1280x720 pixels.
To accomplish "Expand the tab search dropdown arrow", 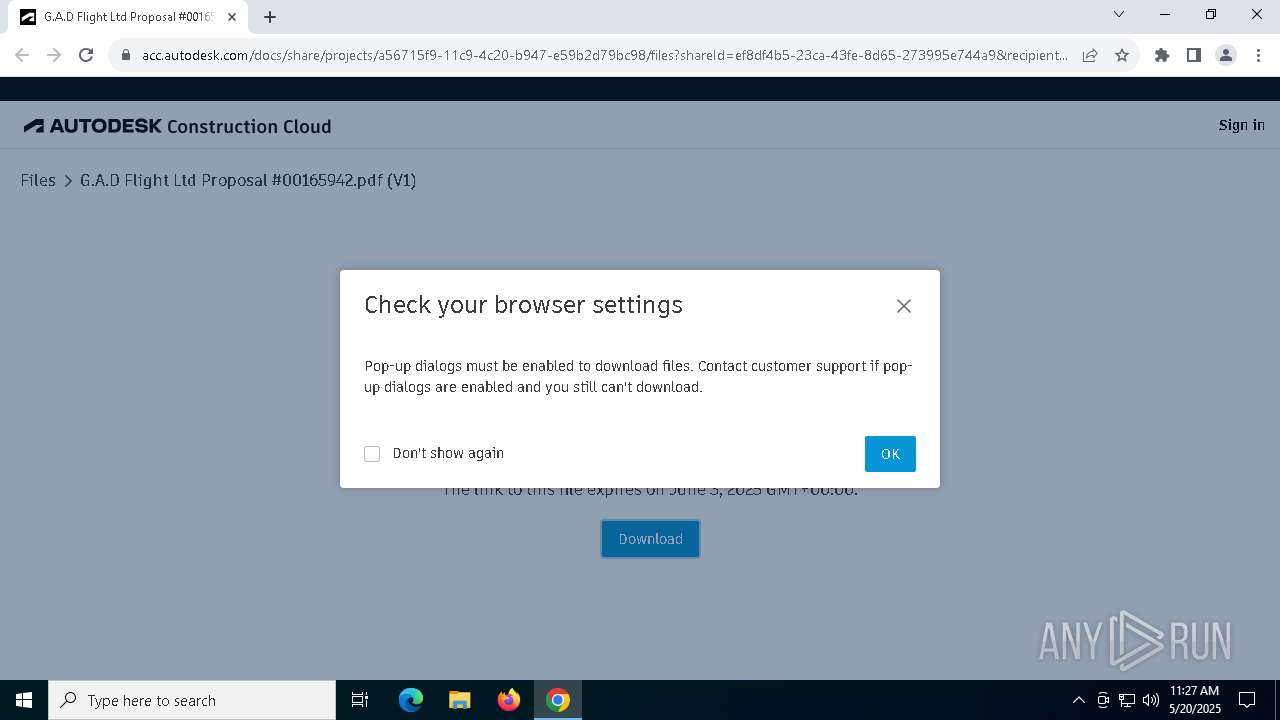I will [x=1119, y=14].
